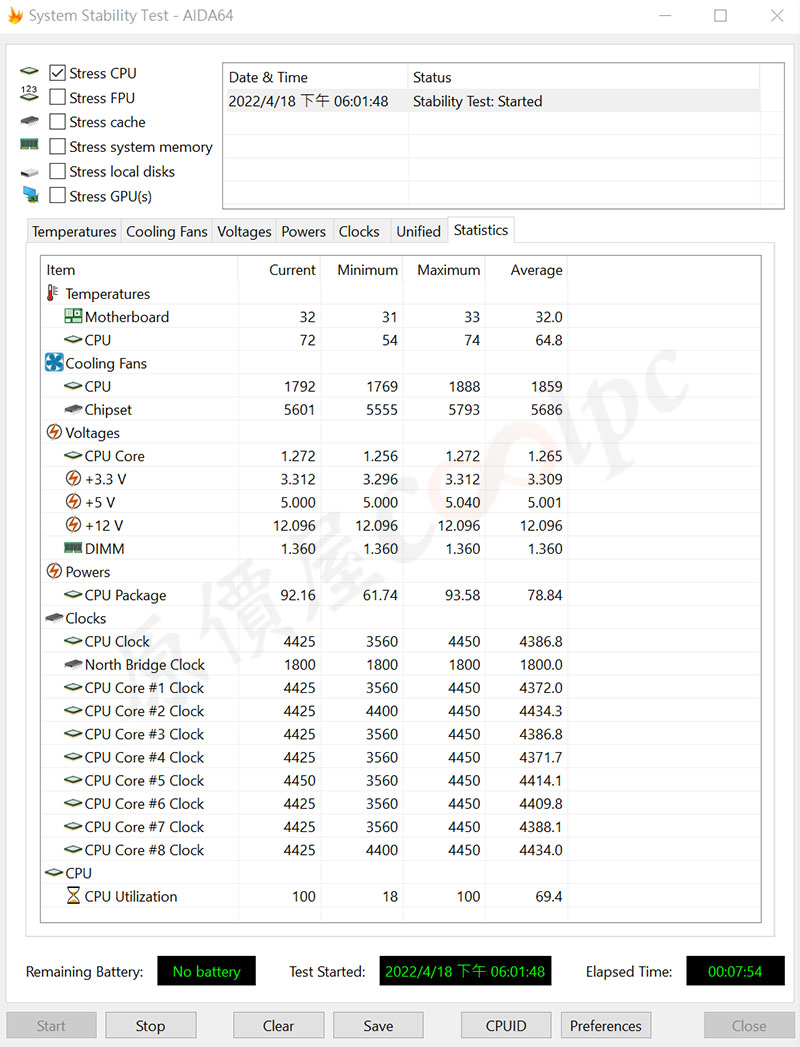Click the Stress local disks drive icon
This screenshot has height=1047, width=800.
coord(29,172)
